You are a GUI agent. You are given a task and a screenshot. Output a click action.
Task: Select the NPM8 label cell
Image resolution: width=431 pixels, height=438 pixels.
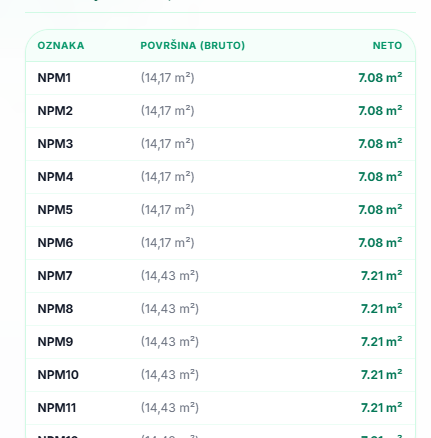point(55,309)
